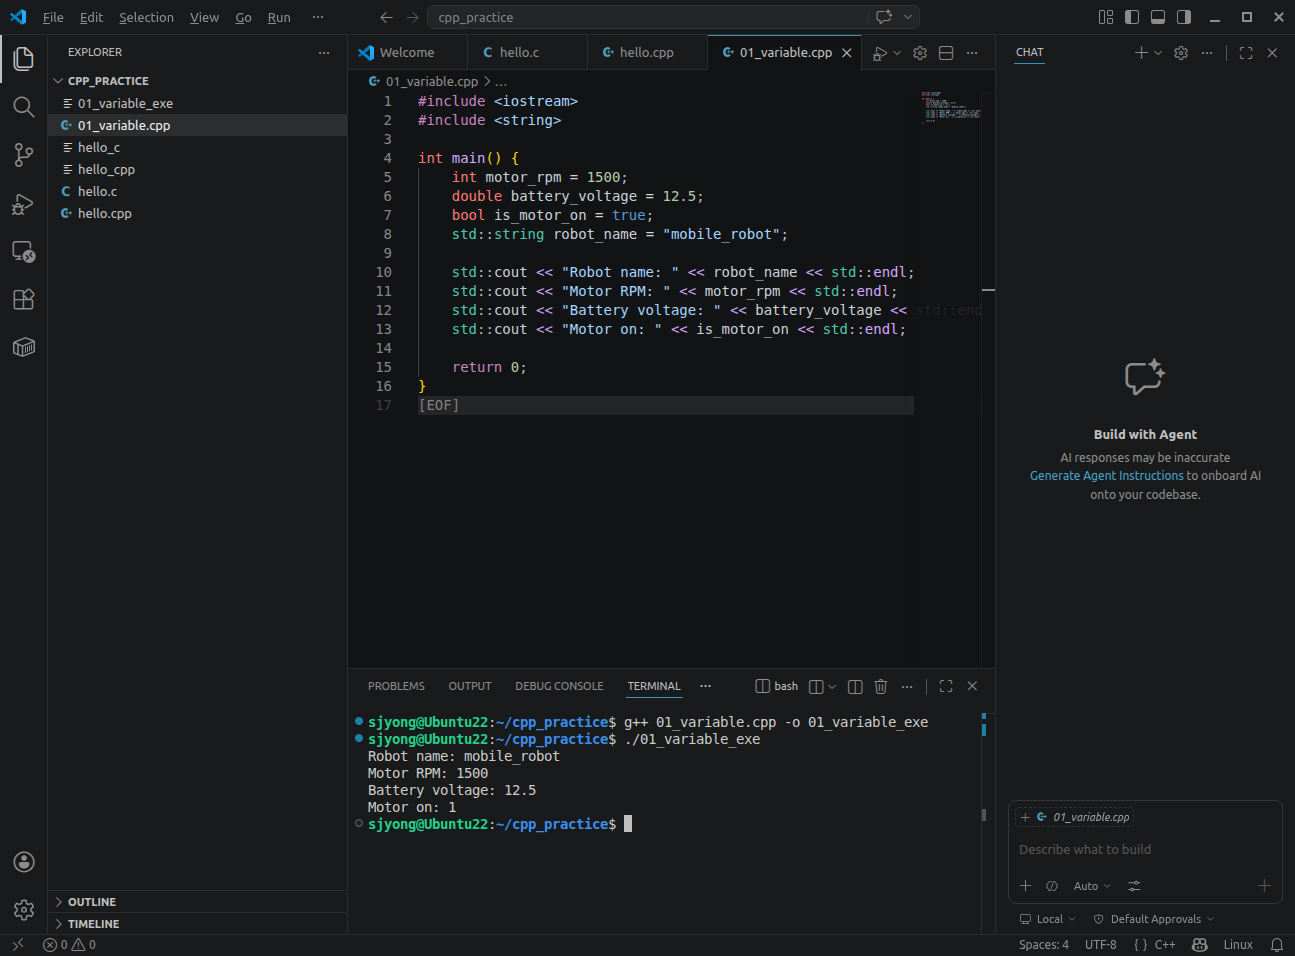Click the code minimap overview
The height and width of the screenshot is (956, 1295).
click(951, 107)
